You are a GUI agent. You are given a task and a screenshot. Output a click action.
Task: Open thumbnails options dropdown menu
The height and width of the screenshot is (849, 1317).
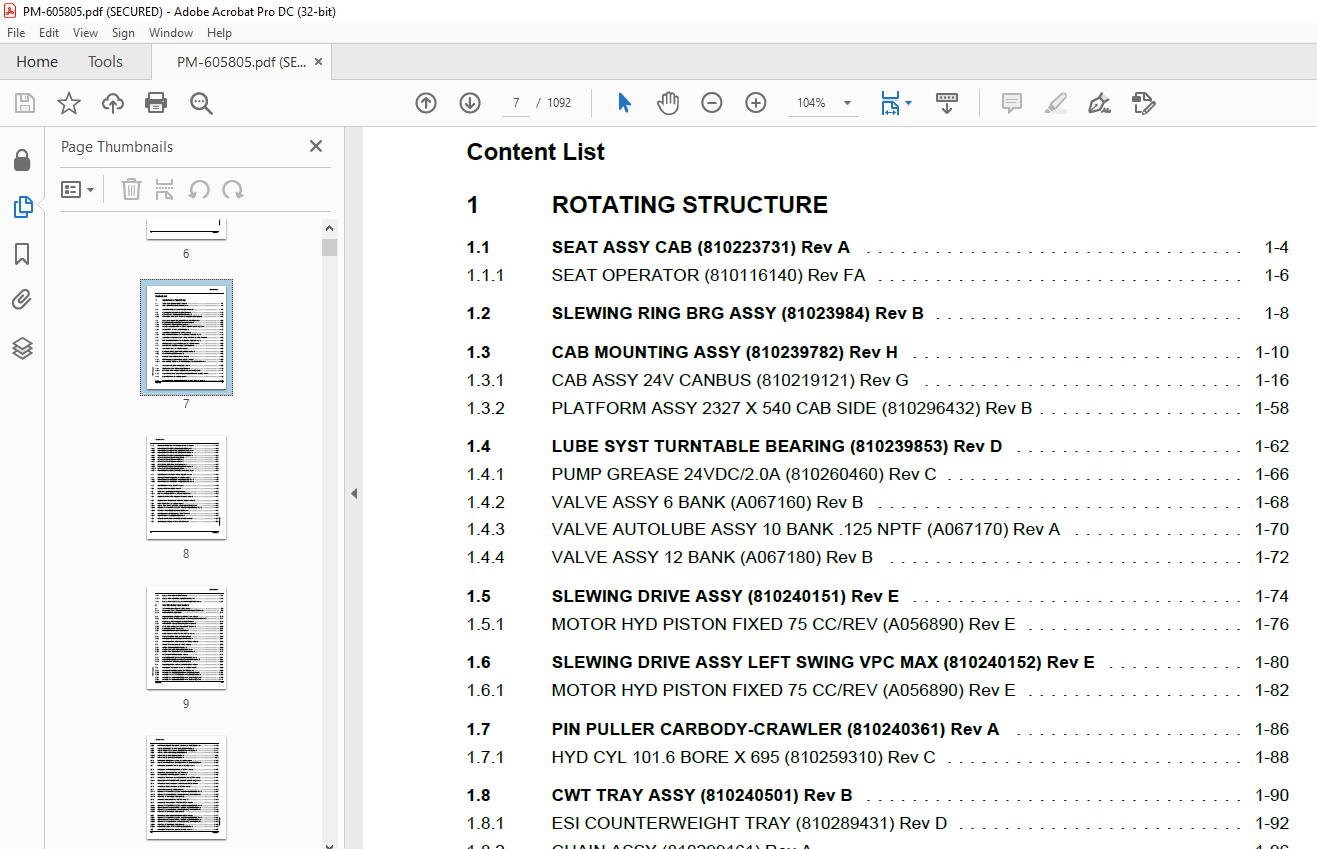77,189
